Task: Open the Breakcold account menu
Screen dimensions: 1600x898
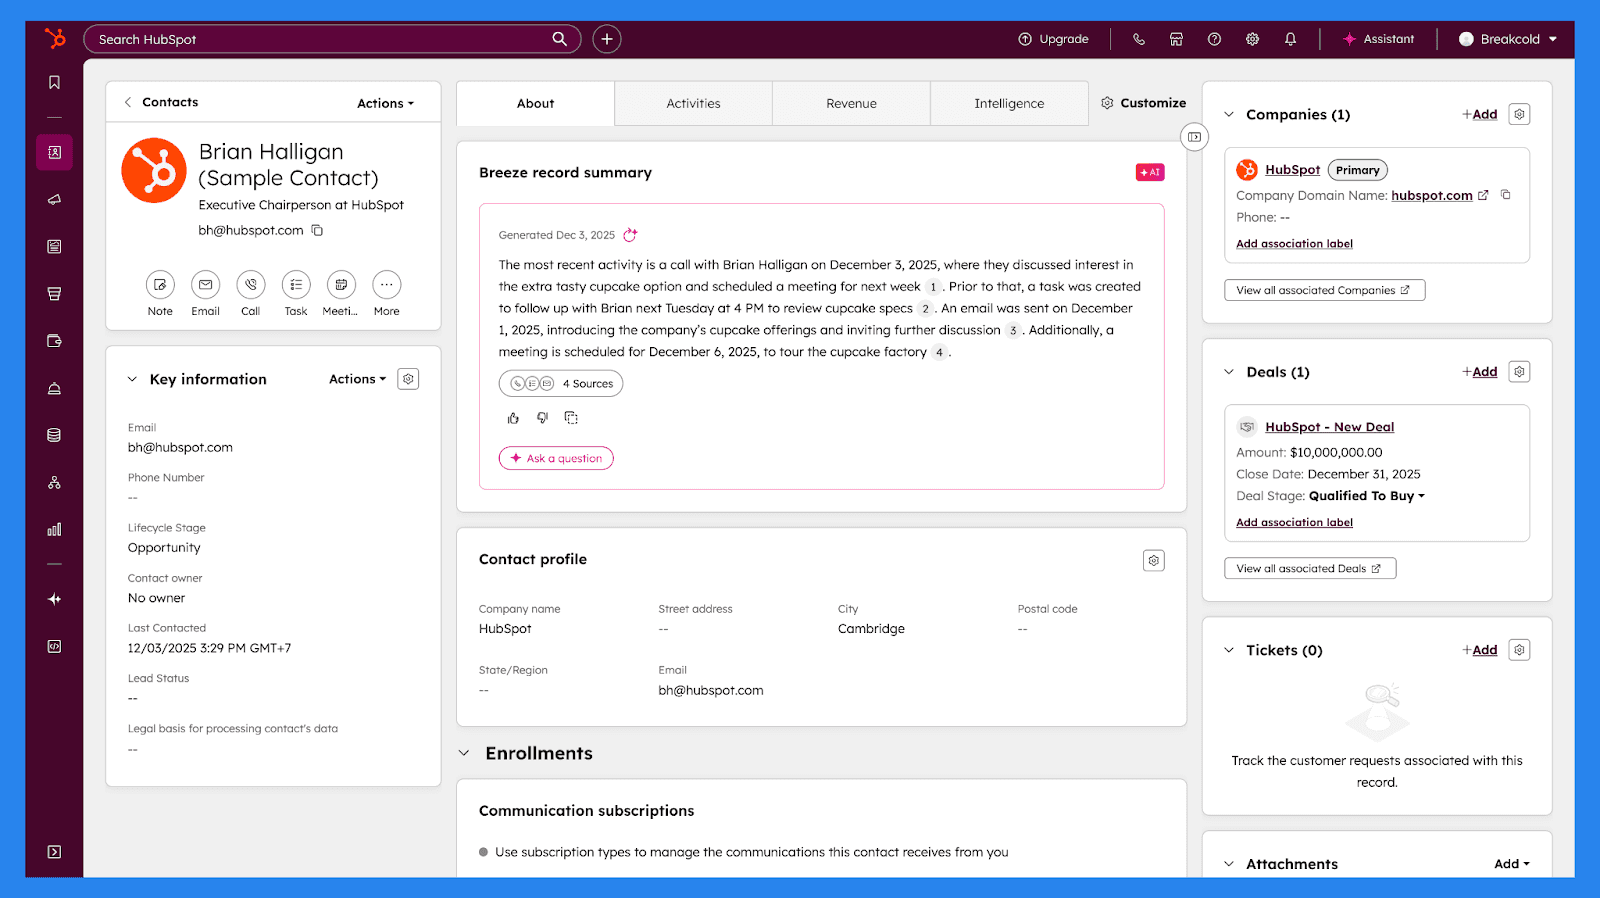Action: 1508,39
